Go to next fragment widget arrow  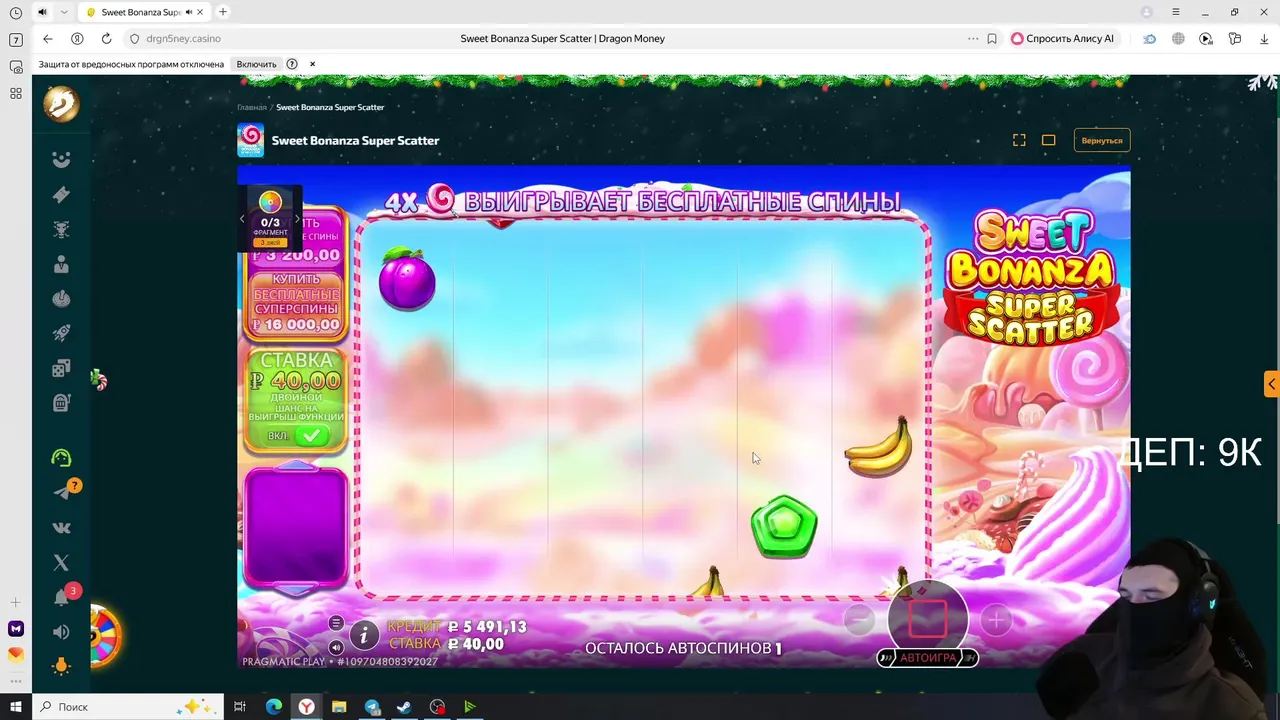(297, 218)
